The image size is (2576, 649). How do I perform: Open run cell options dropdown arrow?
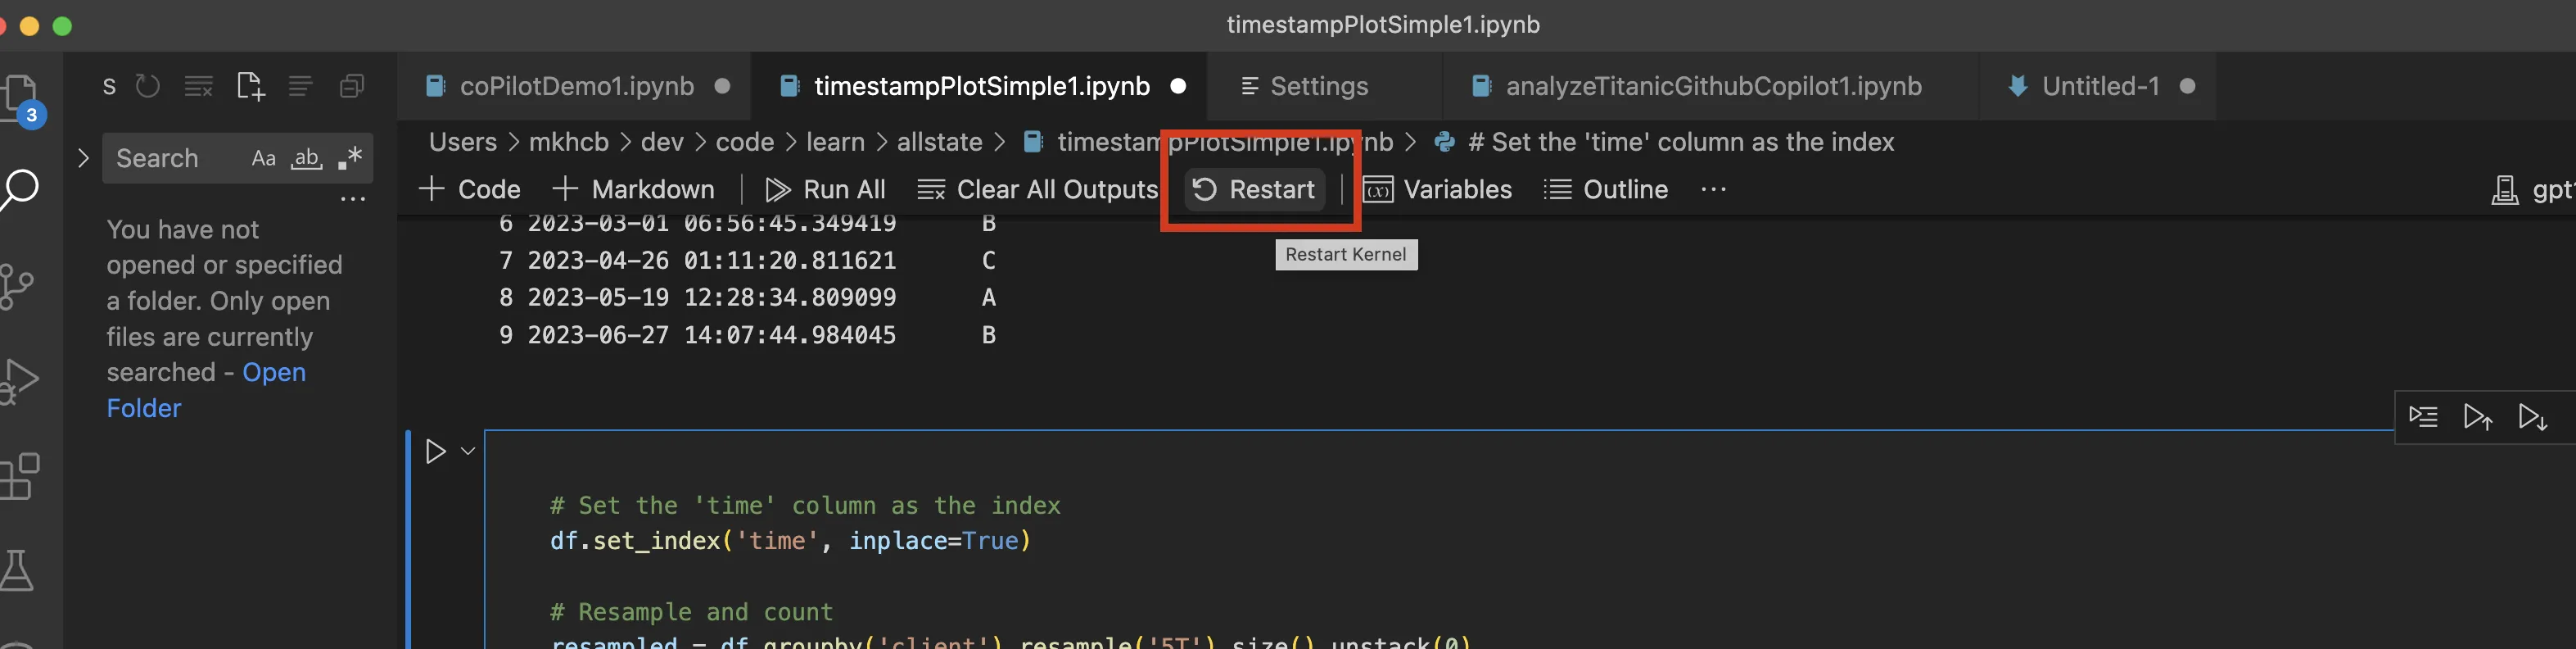(x=467, y=452)
